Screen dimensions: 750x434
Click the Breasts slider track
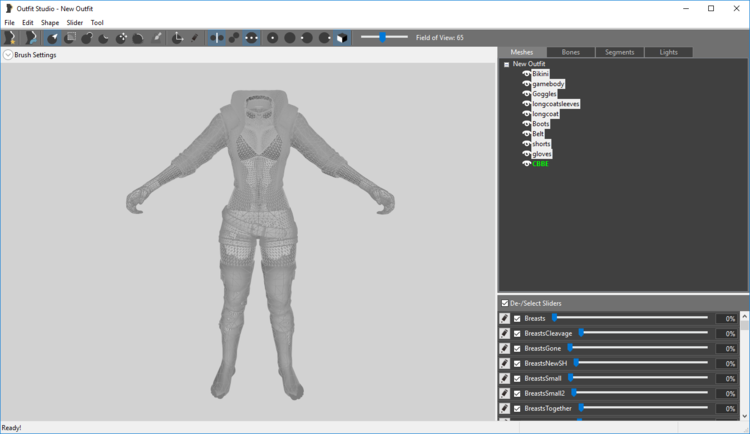[630, 318]
